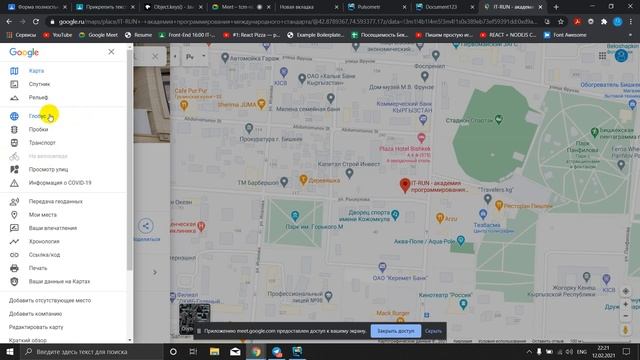The width and height of the screenshot is (640, 360).
Task: Click the ТМ Барбершоп pin
Action: (284, 182)
